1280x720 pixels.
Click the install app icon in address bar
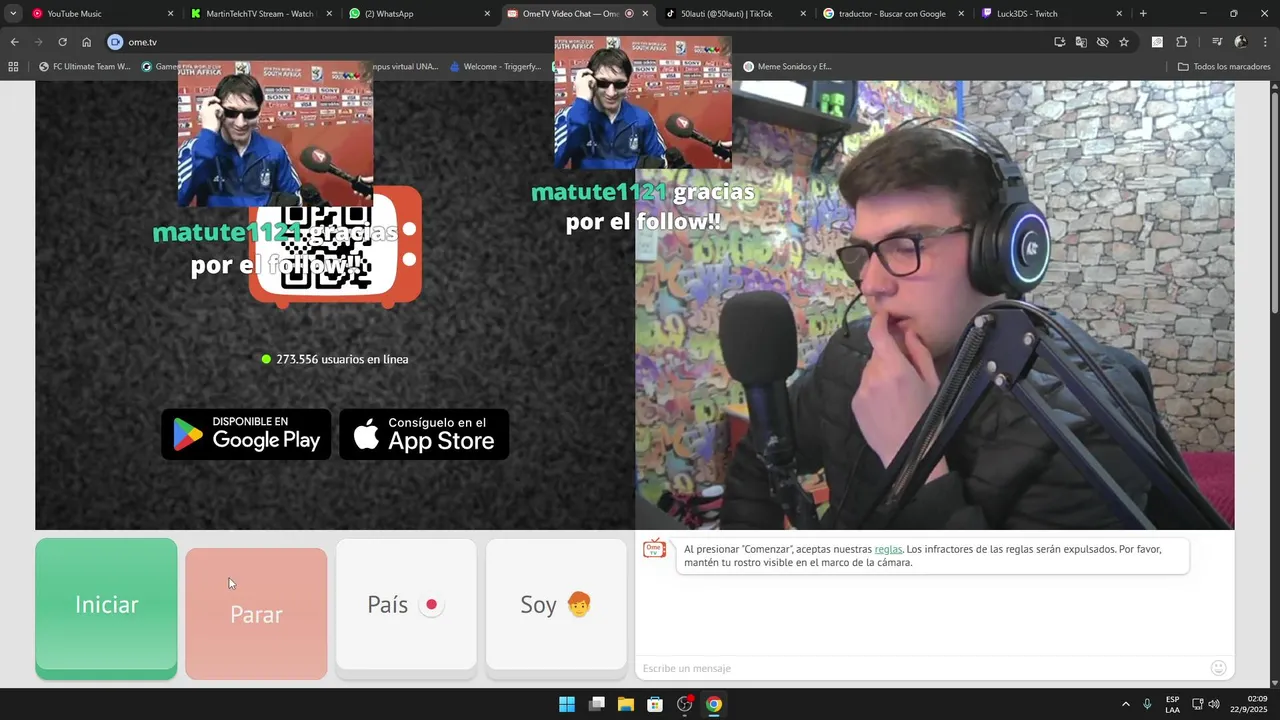tap(1059, 42)
